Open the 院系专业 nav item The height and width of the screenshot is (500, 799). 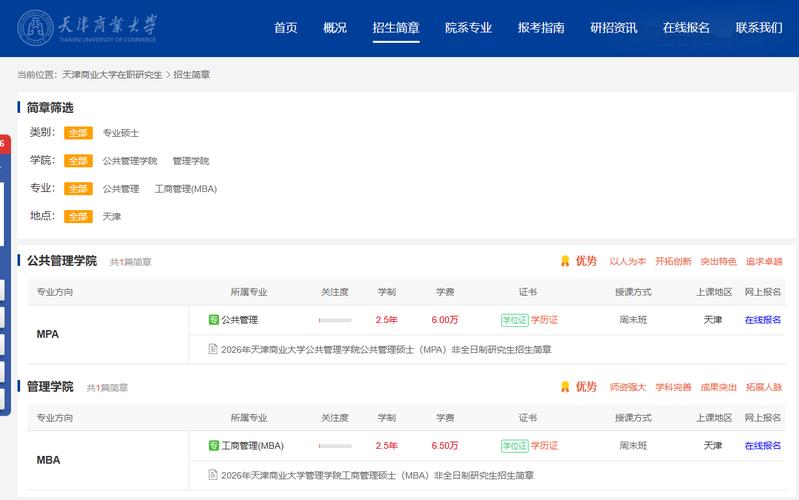coord(468,28)
